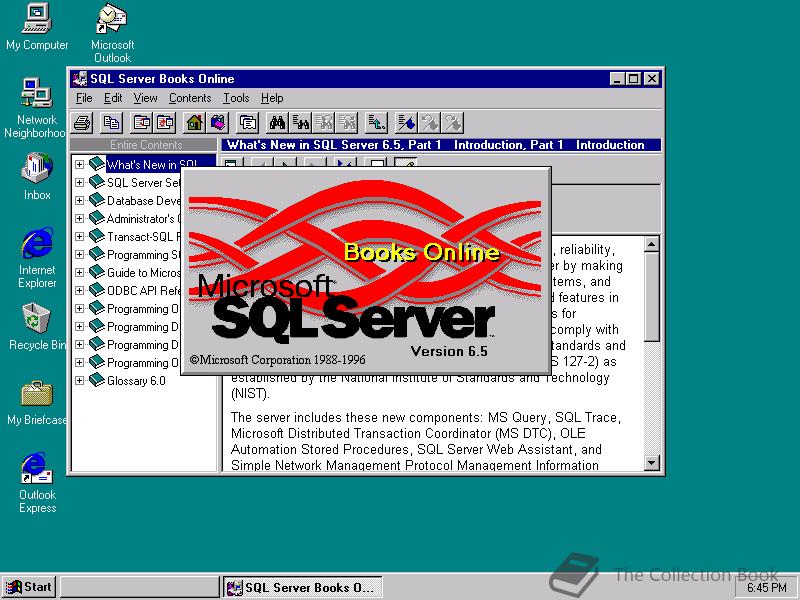800x600 pixels.
Task: Expand the Guide to Microsoft node
Action: [79, 272]
